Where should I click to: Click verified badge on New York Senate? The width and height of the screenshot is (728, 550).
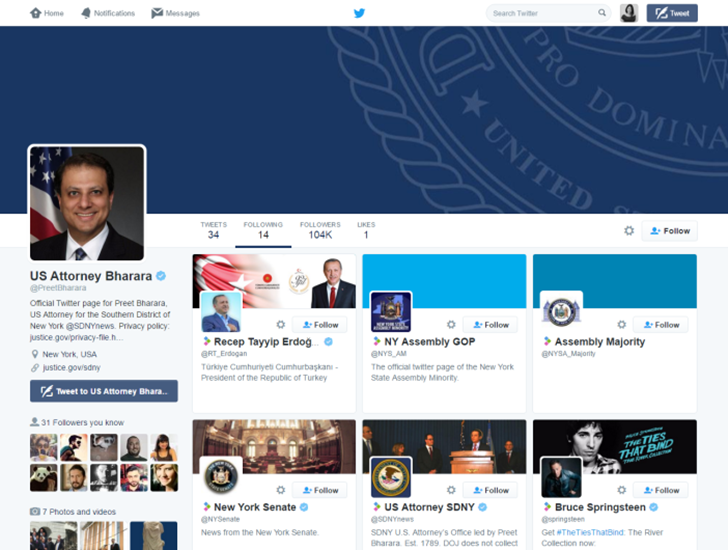304,507
